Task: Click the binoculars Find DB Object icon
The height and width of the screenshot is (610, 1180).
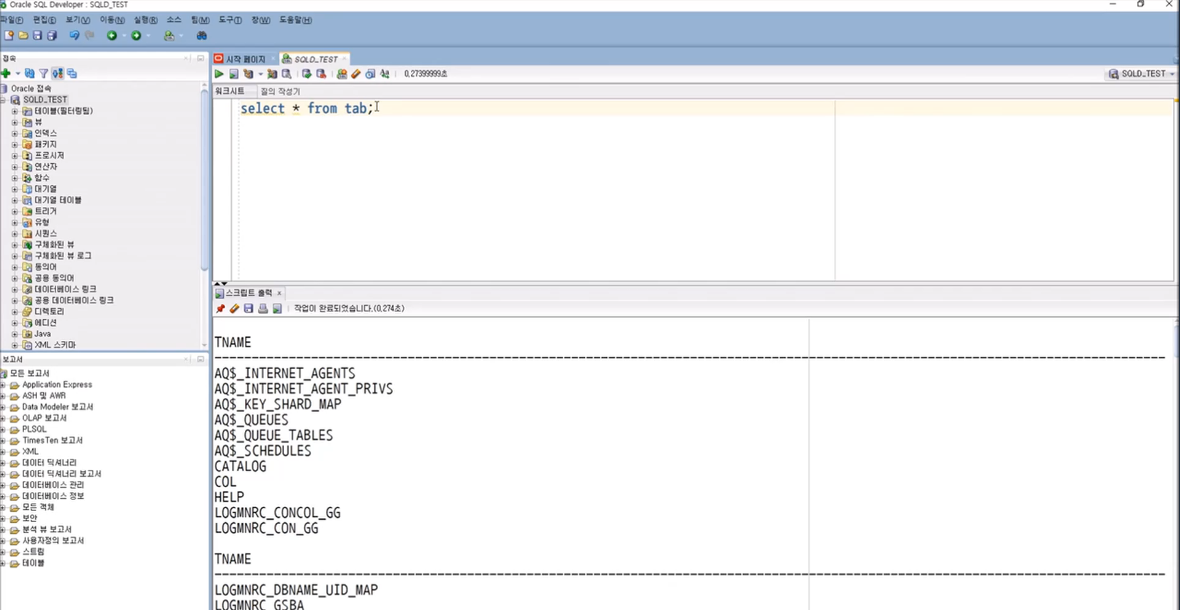Action: tap(202, 35)
